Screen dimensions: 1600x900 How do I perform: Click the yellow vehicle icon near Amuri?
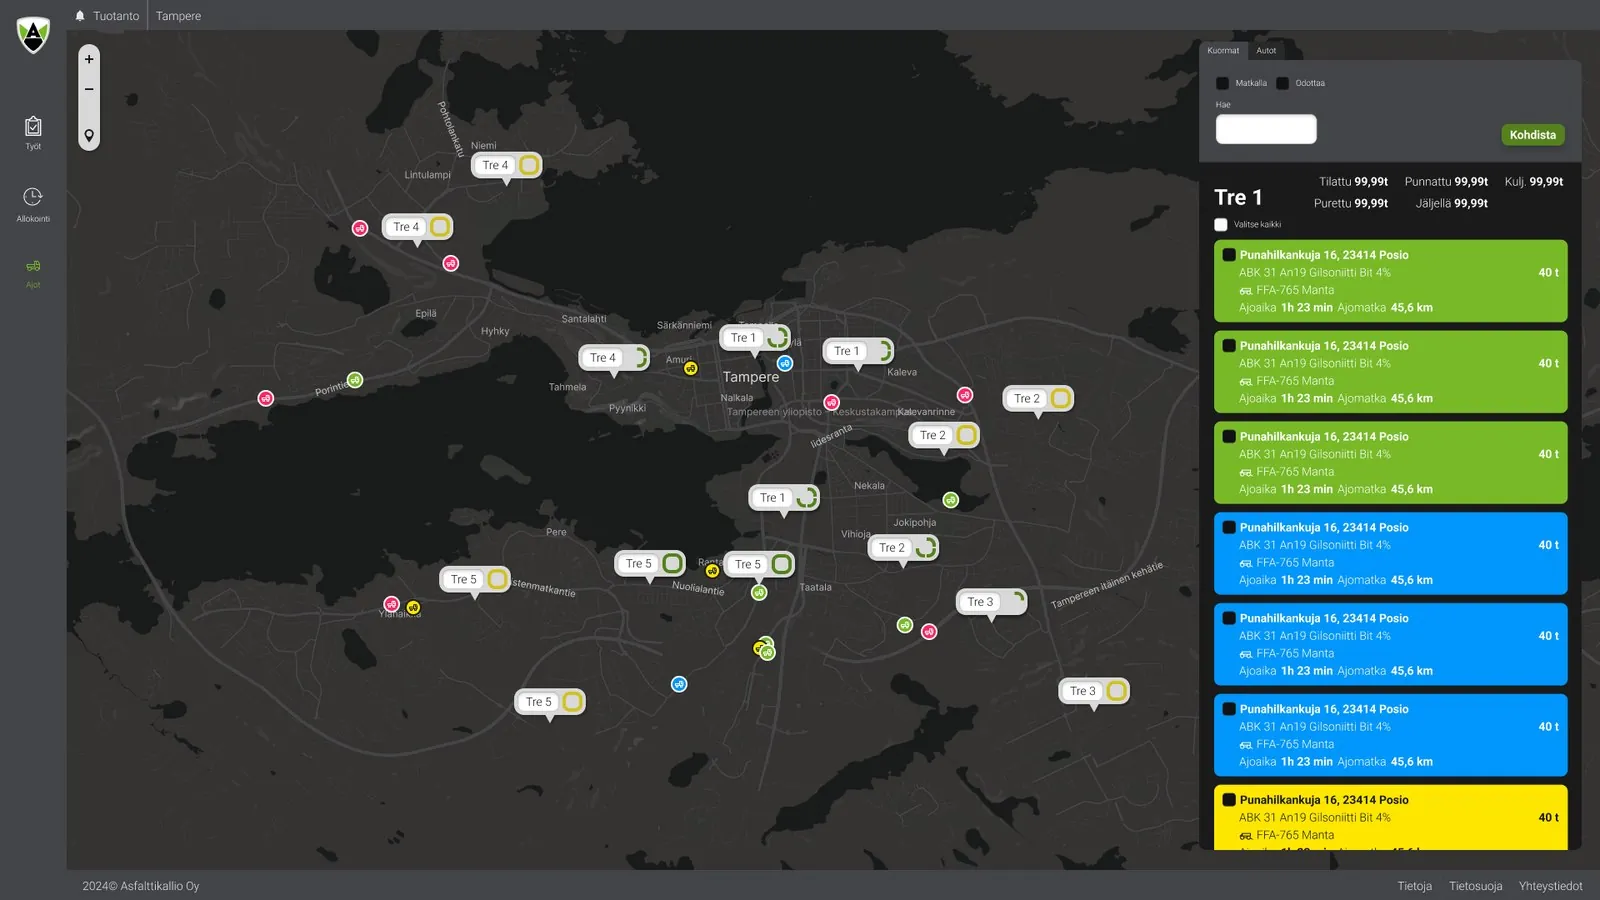coord(690,369)
